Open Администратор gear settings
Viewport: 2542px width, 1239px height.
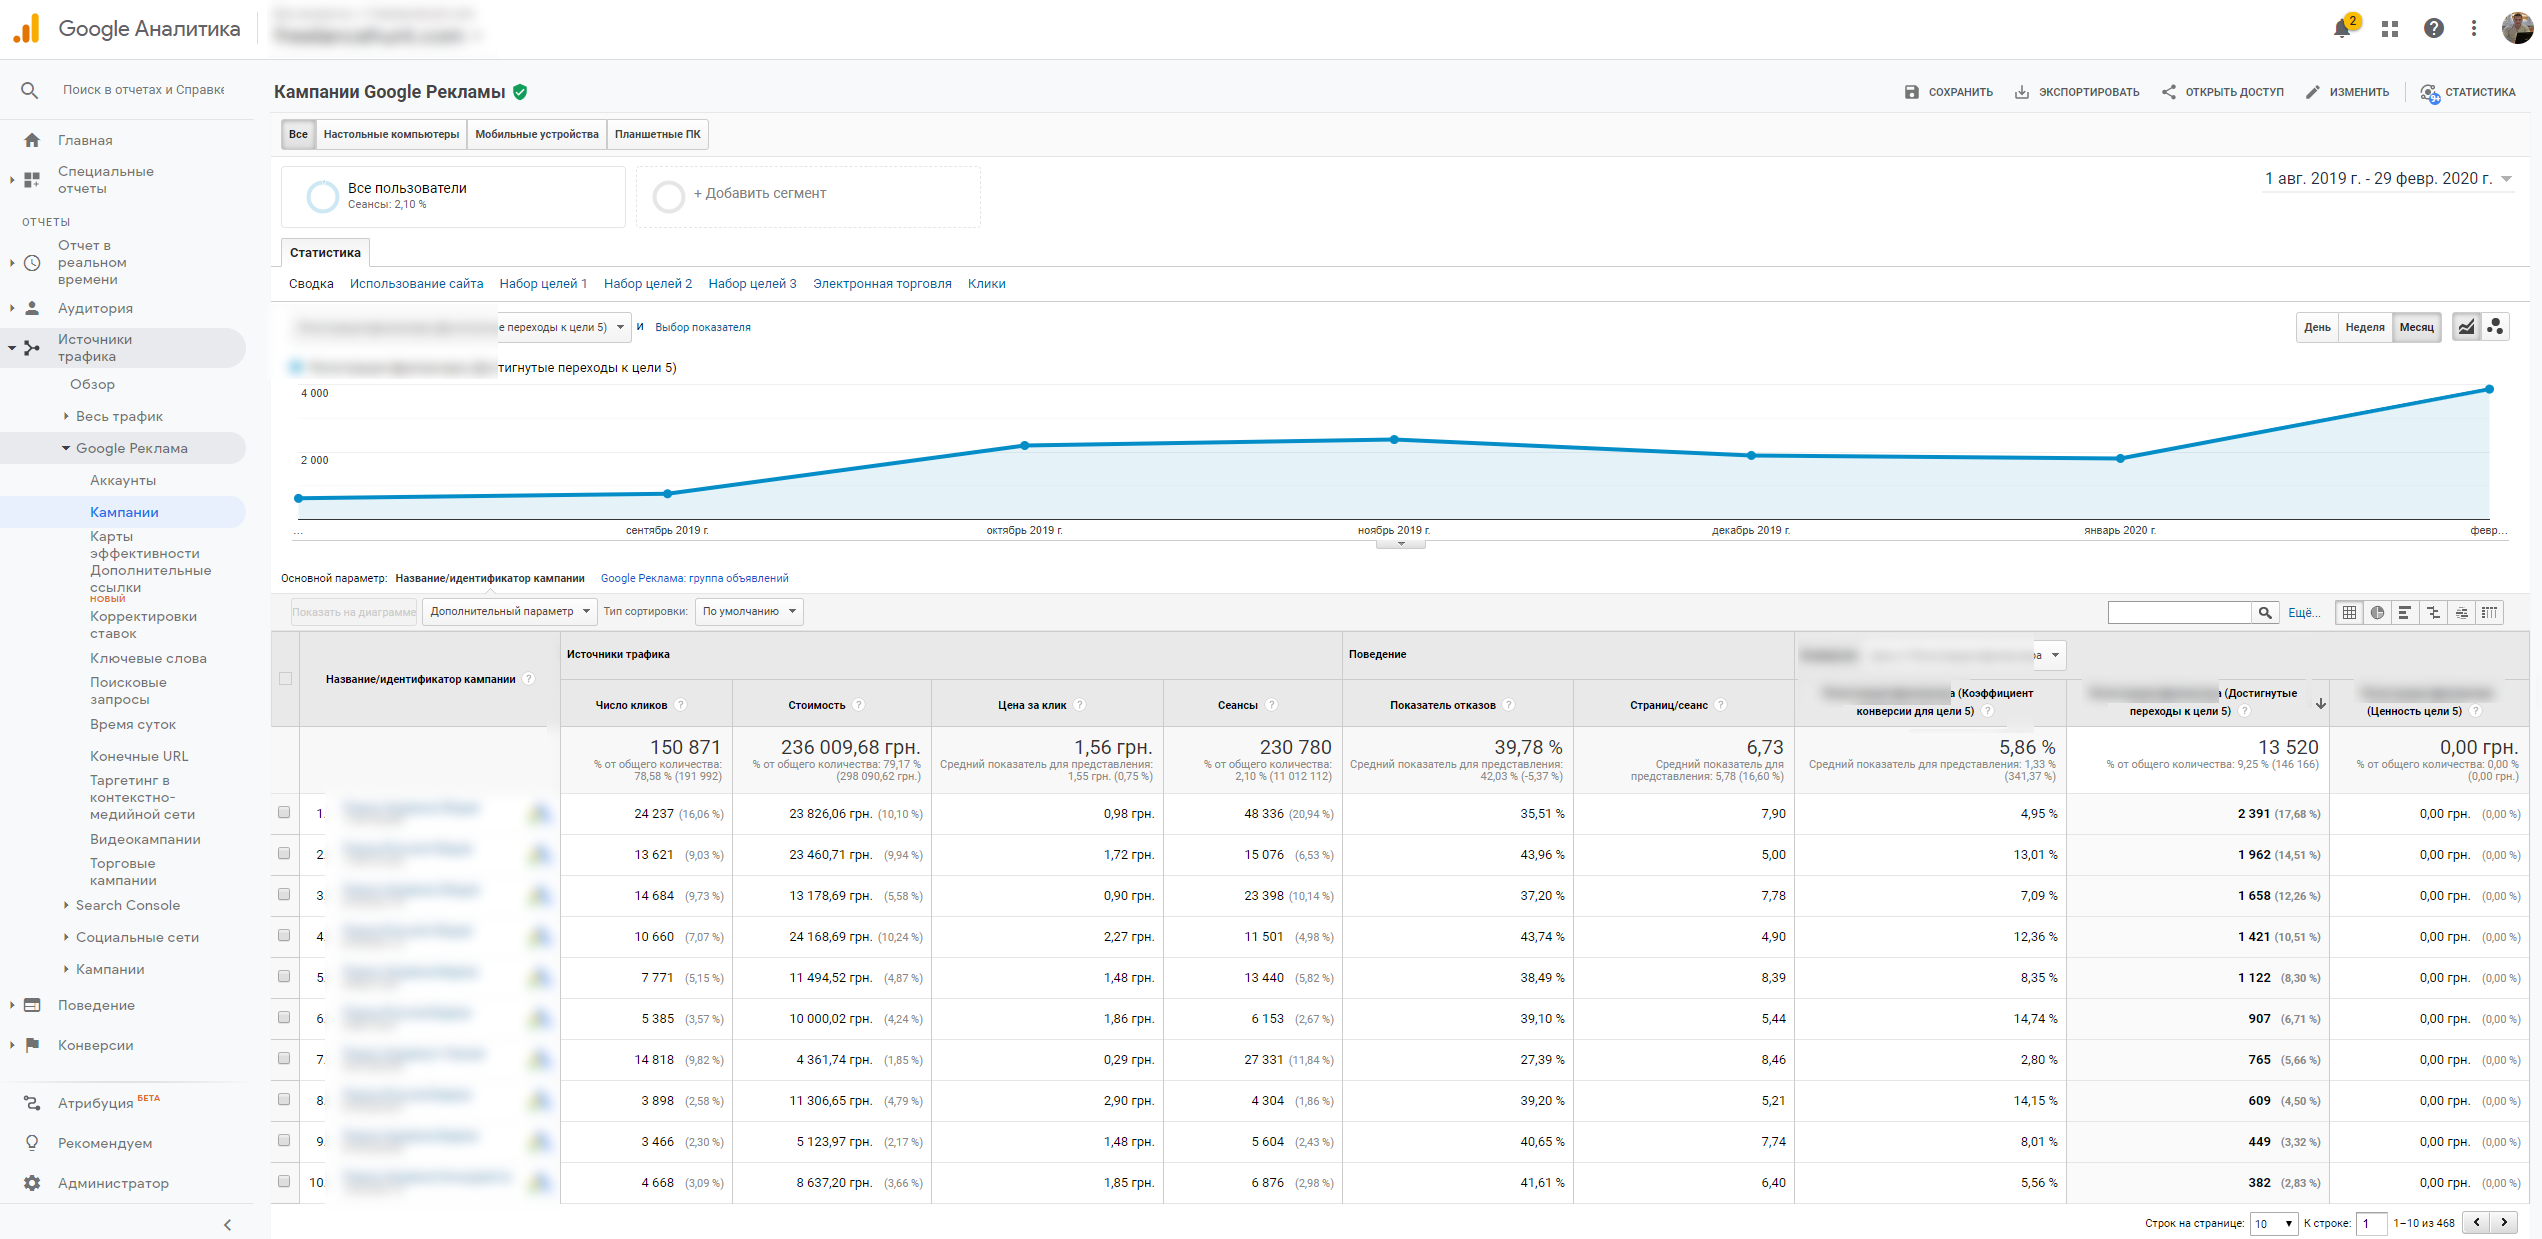[32, 1183]
